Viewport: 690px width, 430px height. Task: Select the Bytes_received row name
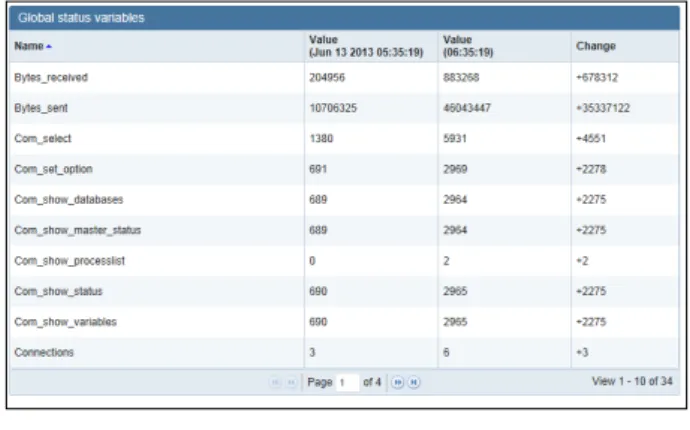pyautogui.click(x=51, y=78)
